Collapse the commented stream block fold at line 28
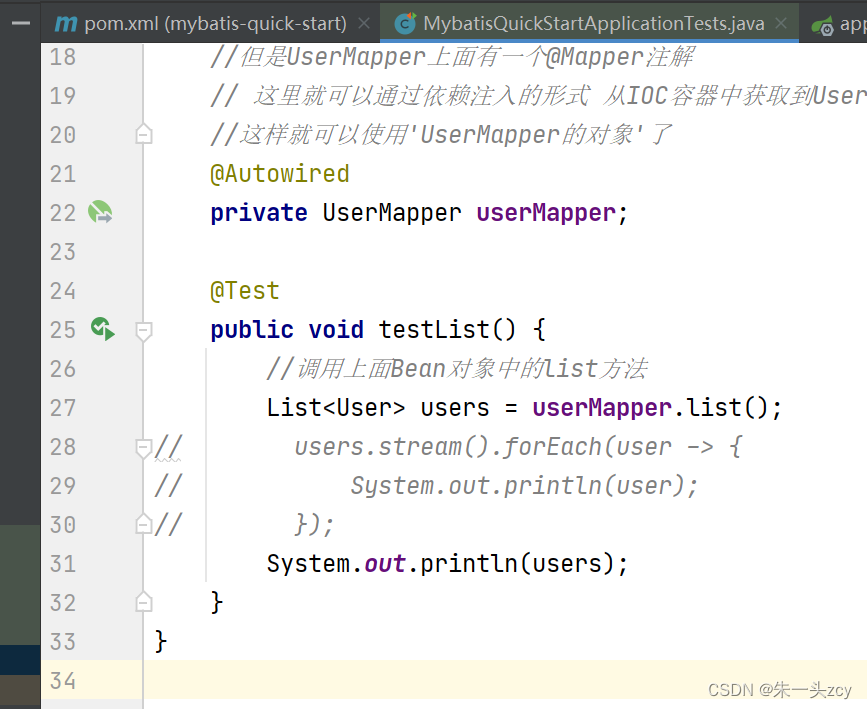Viewport: 867px width, 709px height. pyautogui.click(x=143, y=446)
